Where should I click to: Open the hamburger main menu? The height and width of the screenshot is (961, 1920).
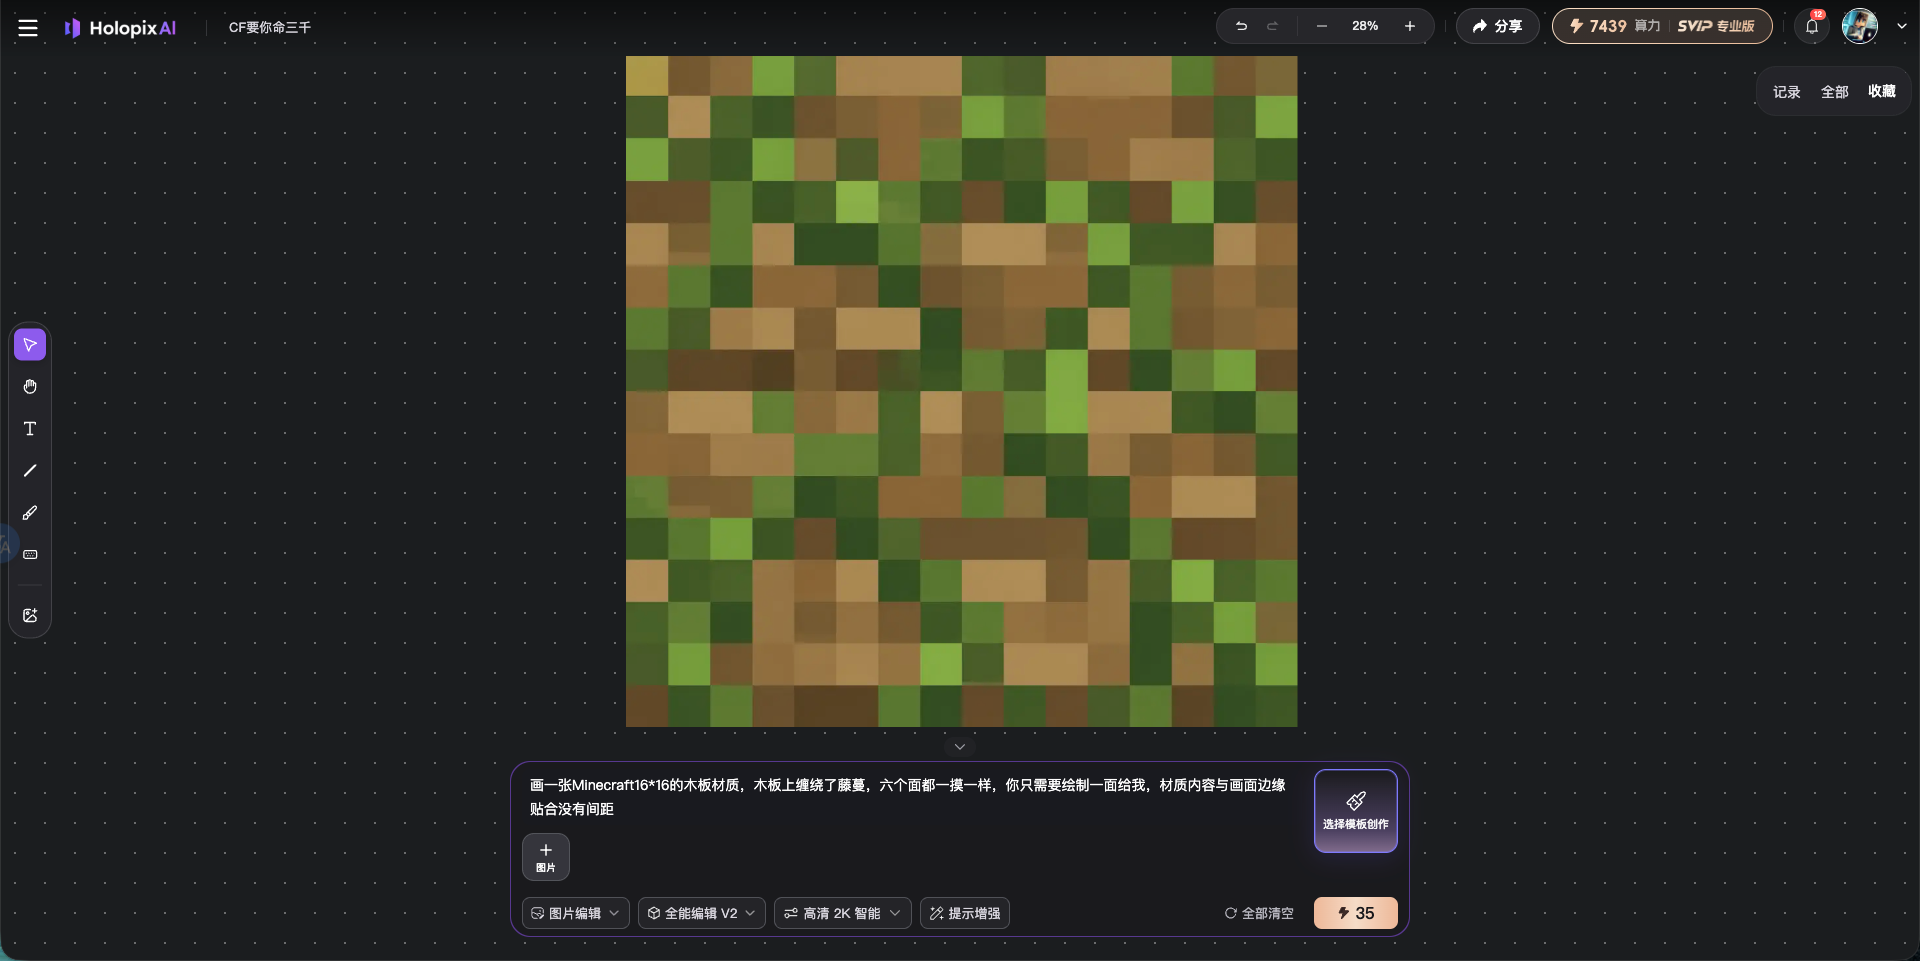click(28, 28)
